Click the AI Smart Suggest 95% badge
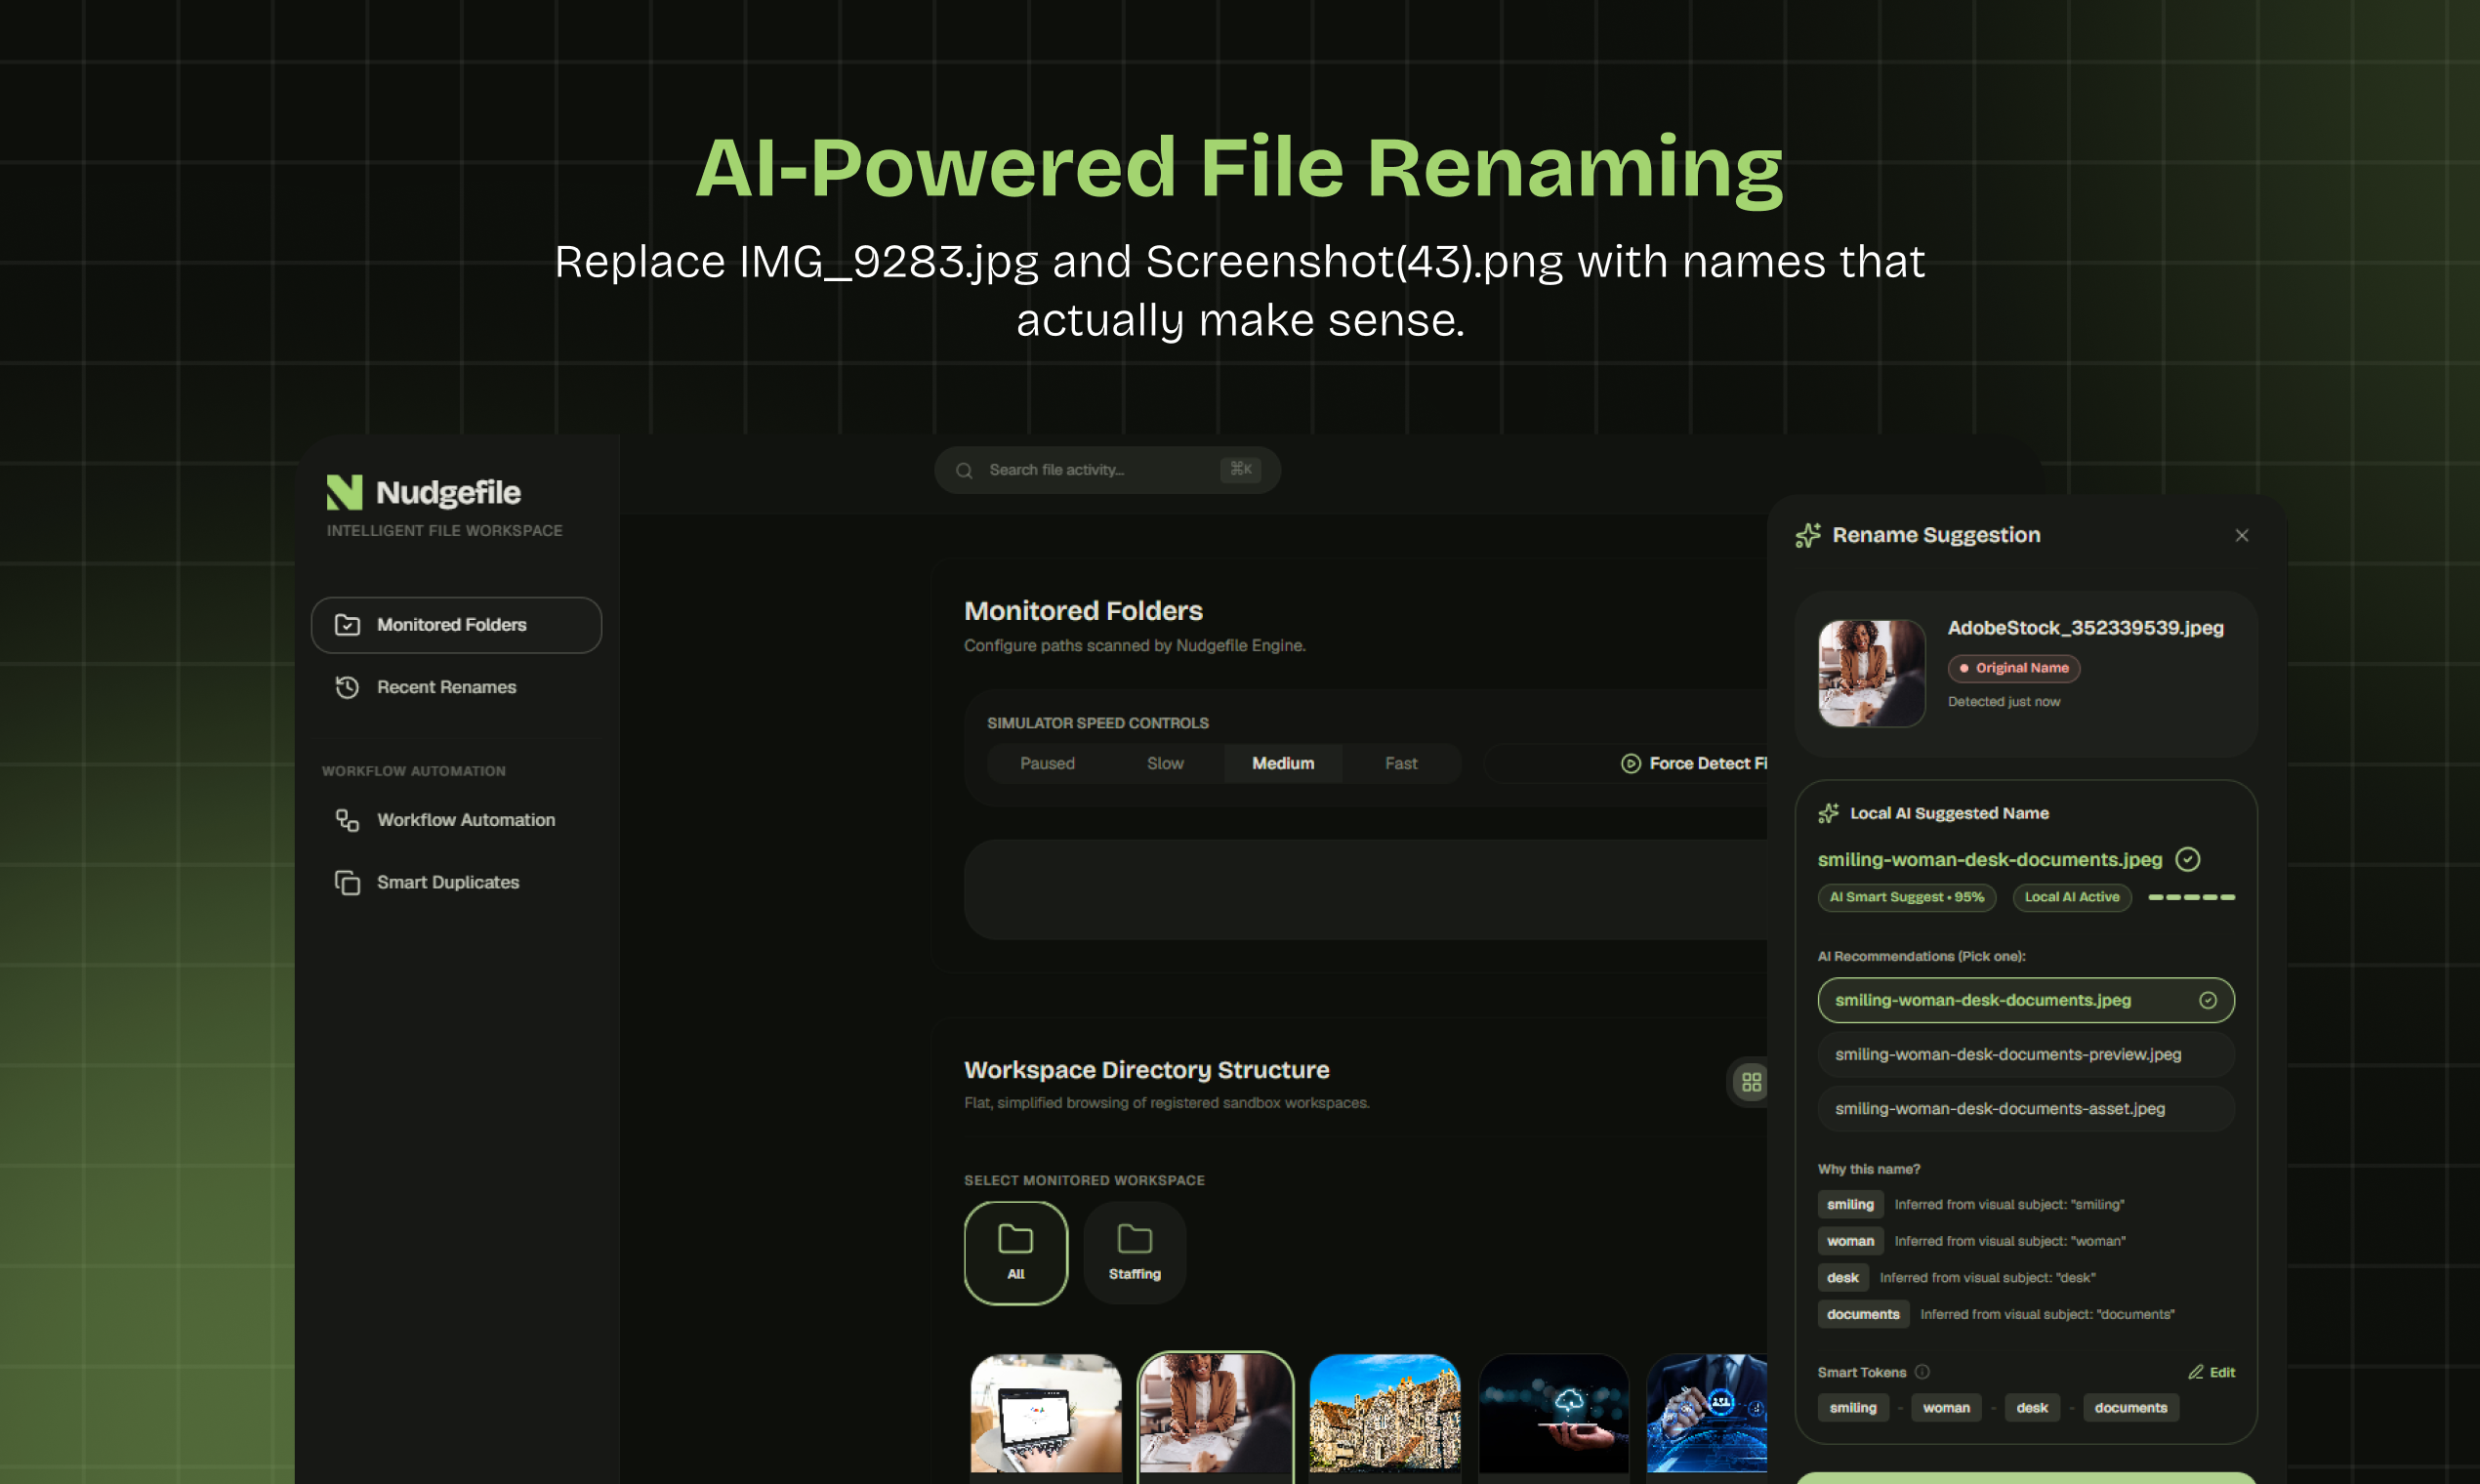 click(x=1907, y=897)
